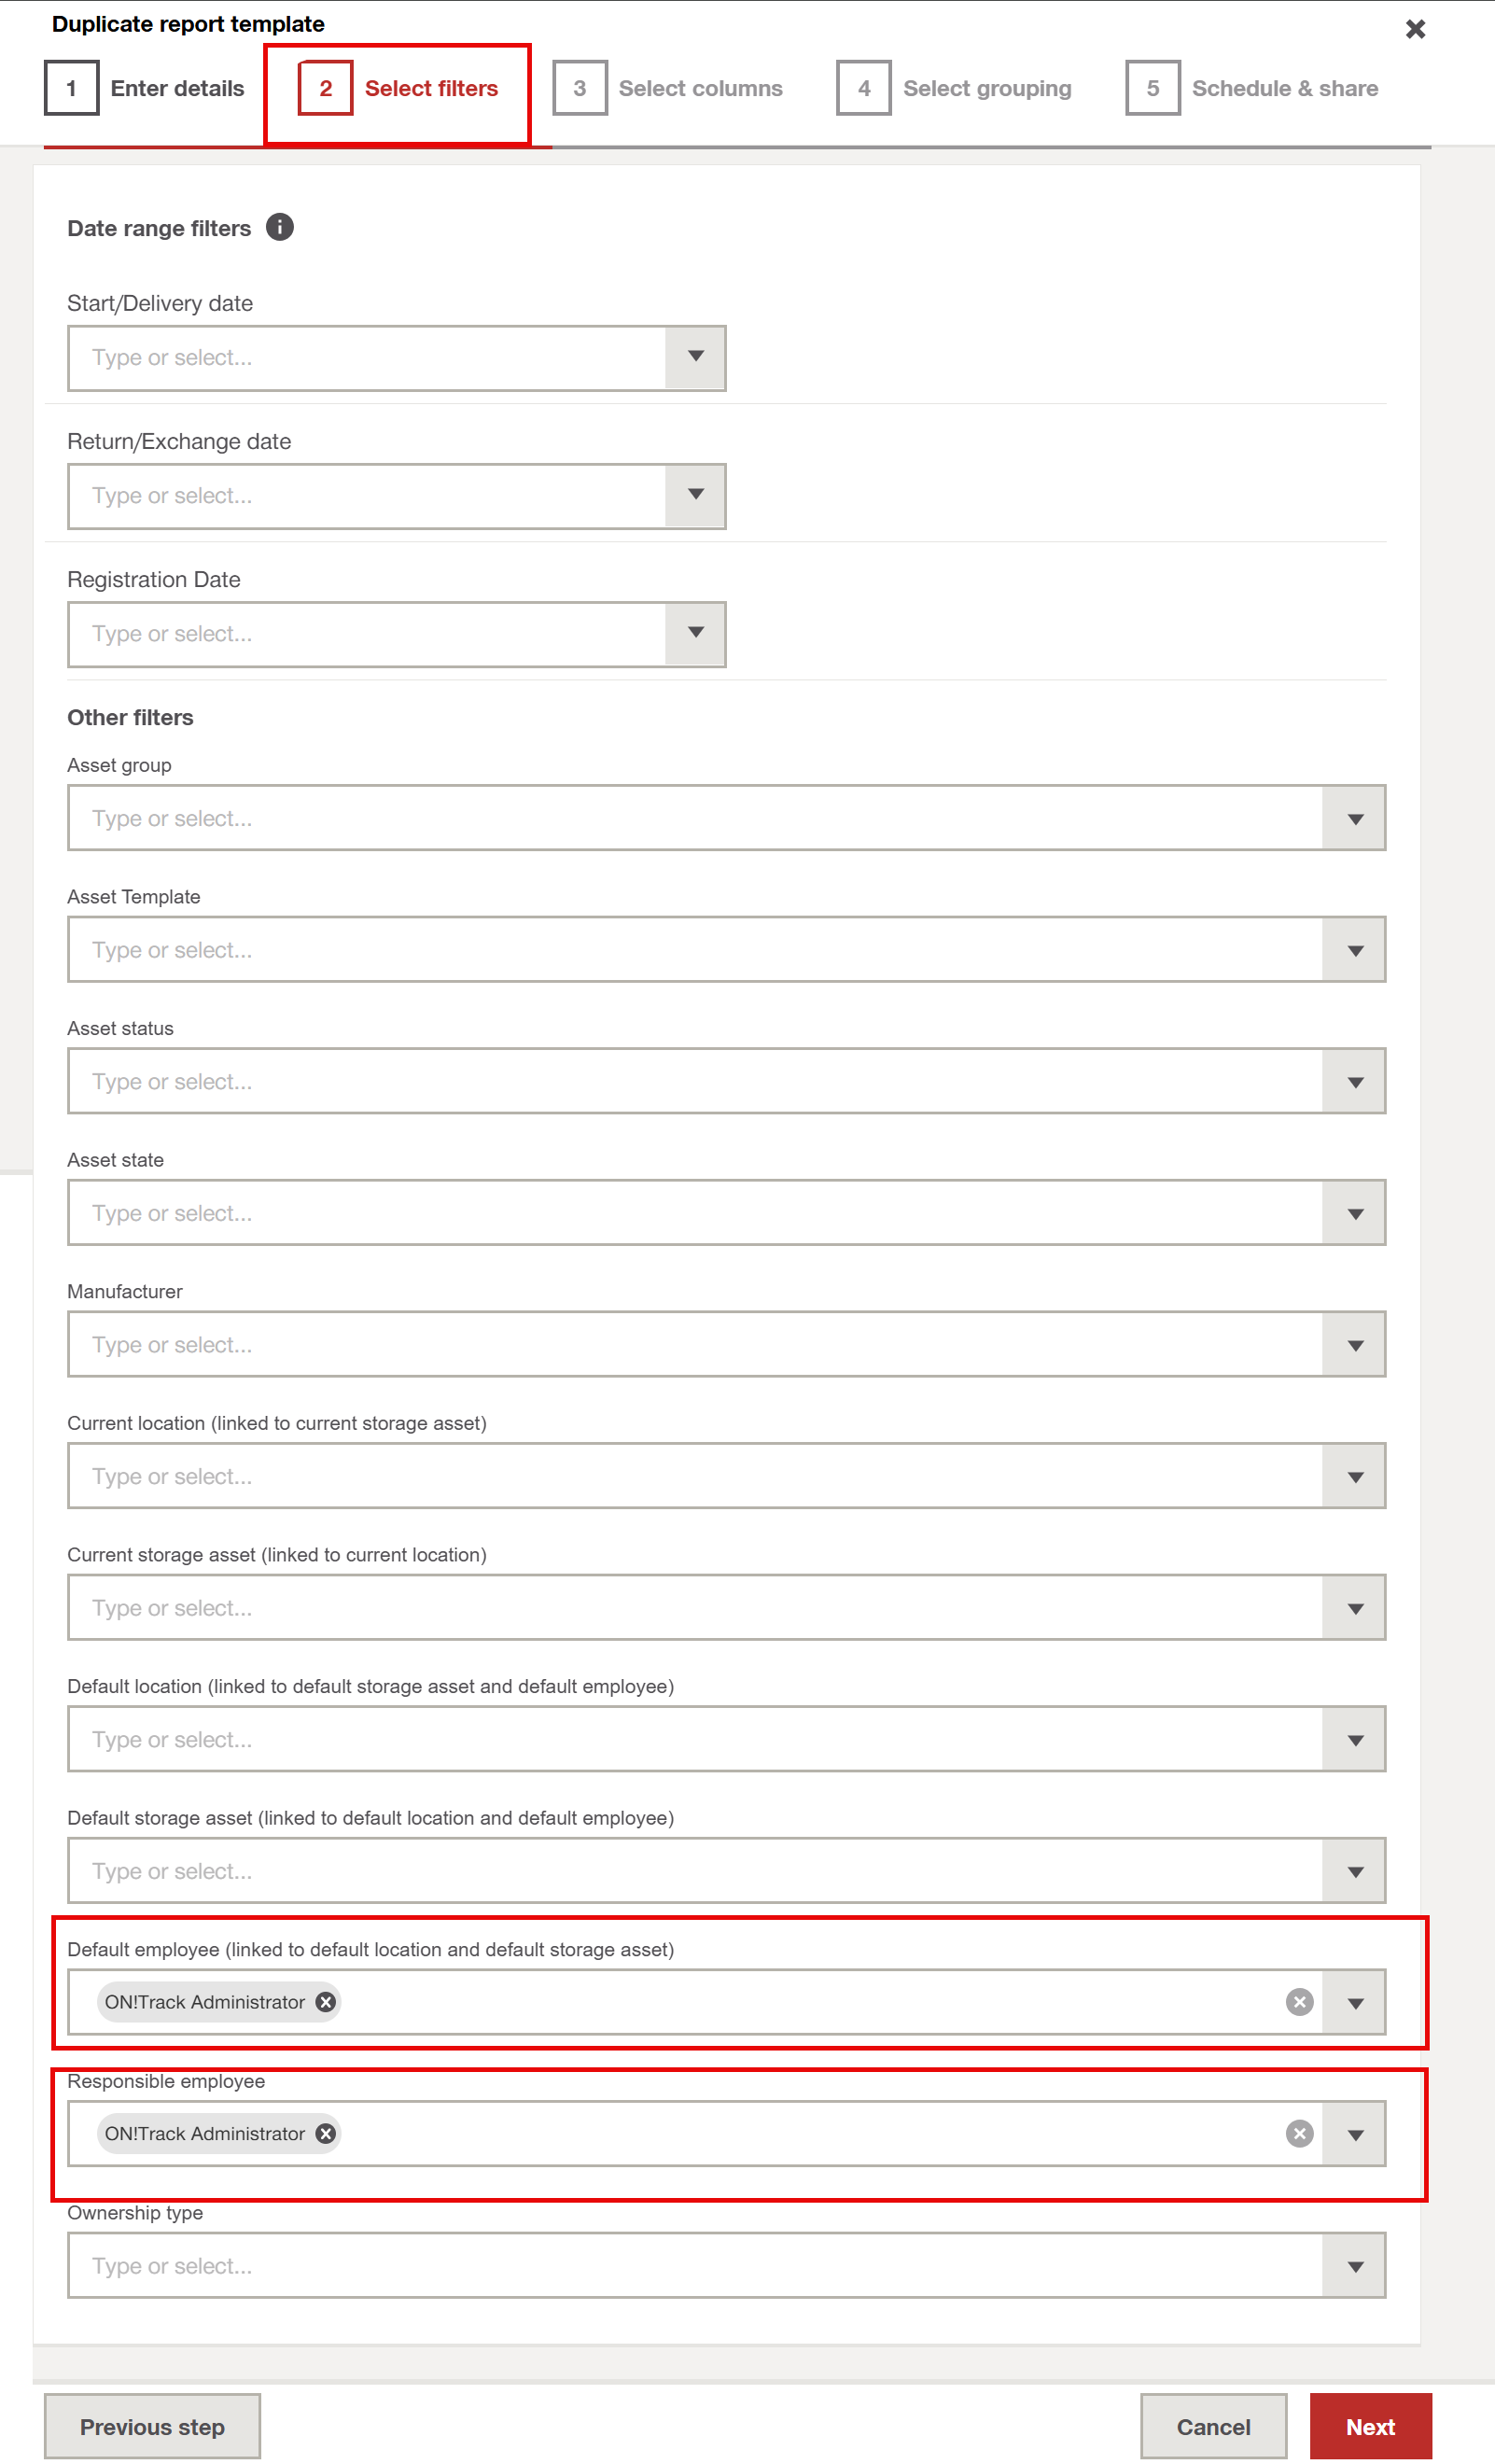Remove ON!Track Administrator chip from Responsible employee

[x=326, y=2134]
